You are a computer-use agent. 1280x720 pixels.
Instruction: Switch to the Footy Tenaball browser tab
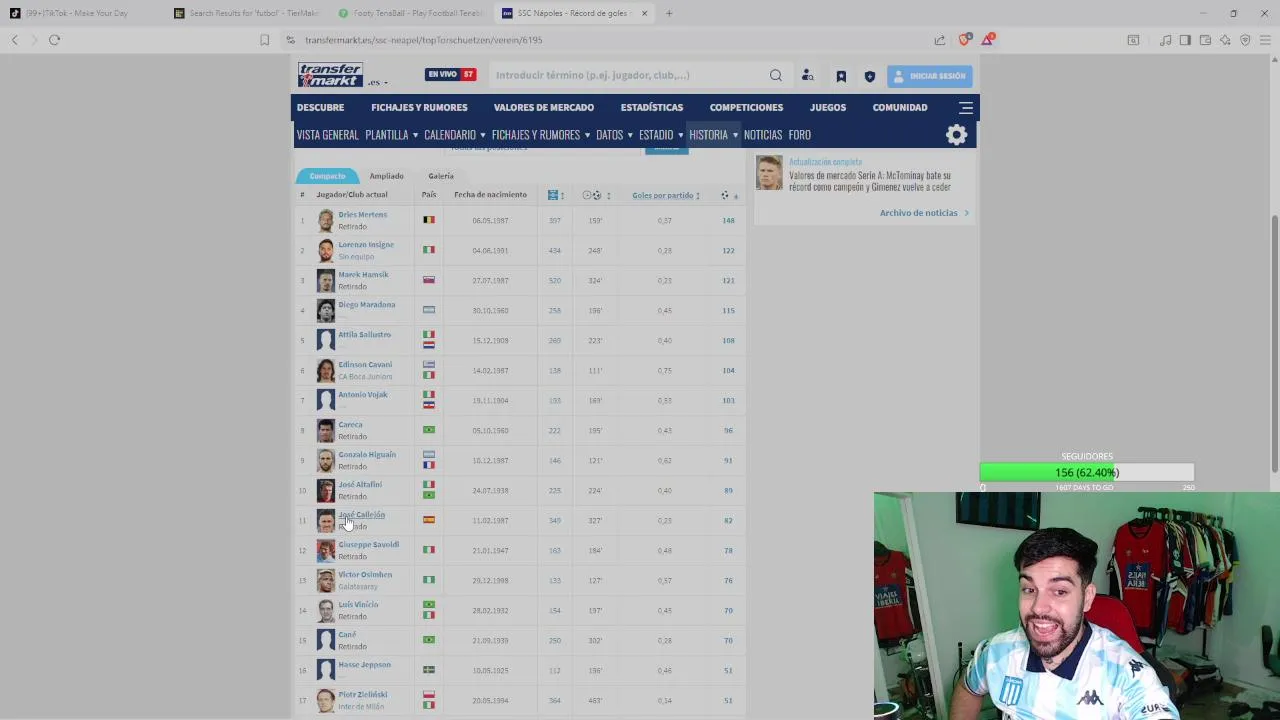click(412, 13)
